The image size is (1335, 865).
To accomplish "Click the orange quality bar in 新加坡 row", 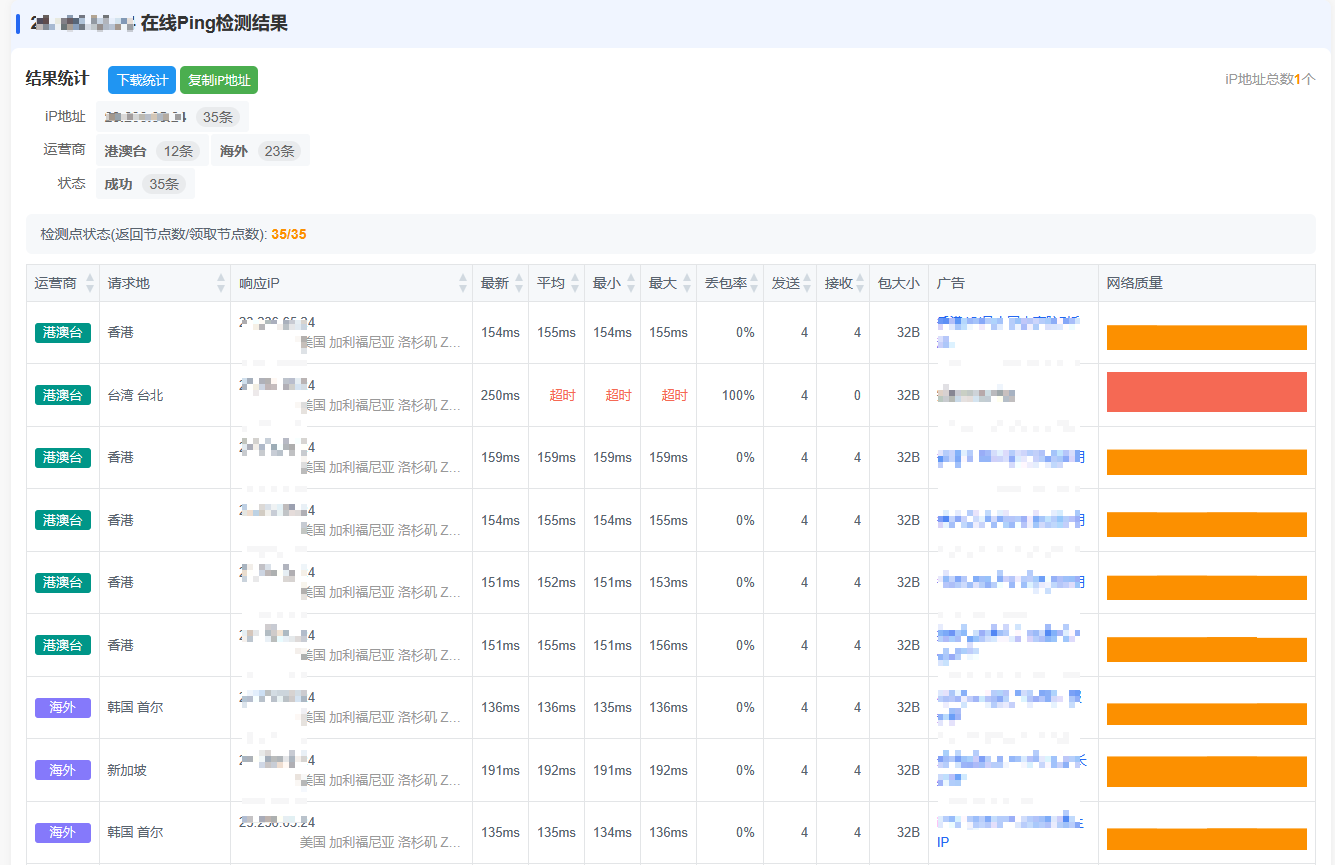I will point(1207,771).
